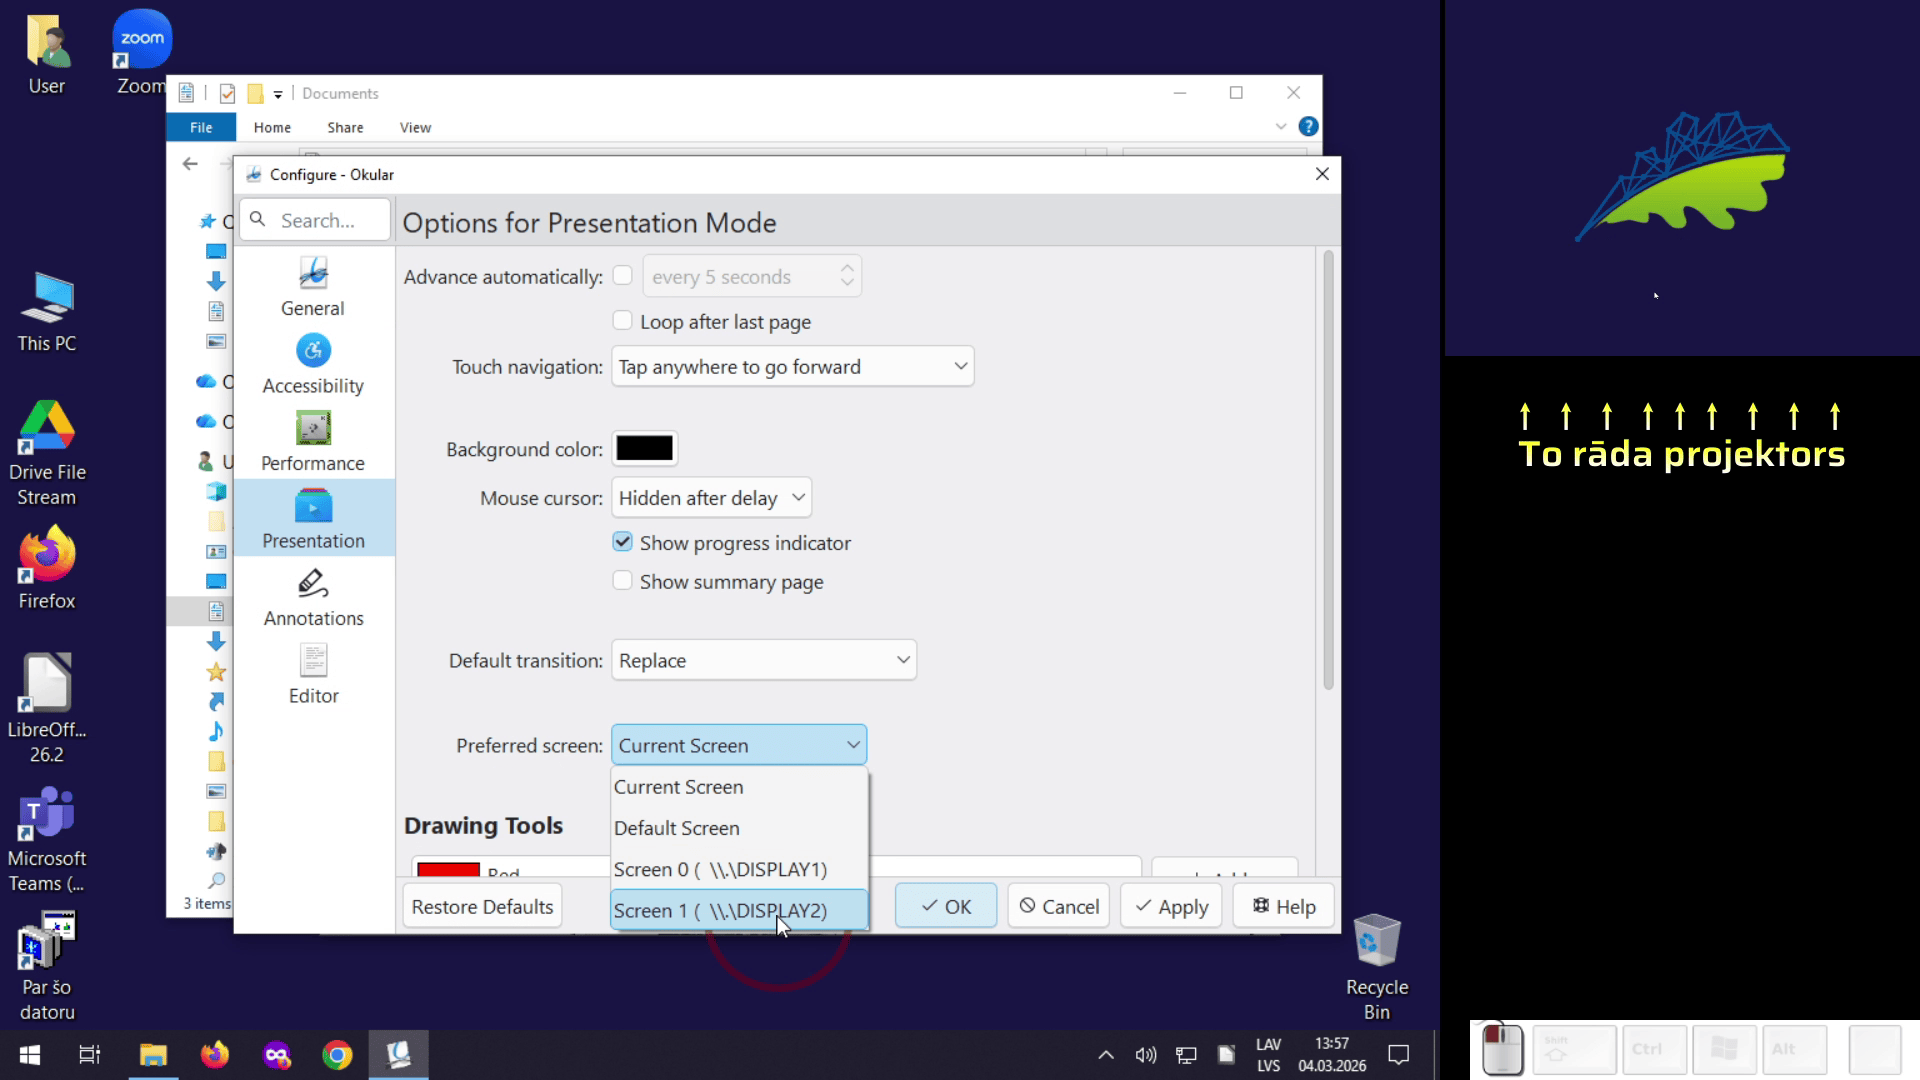This screenshot has width=1920, height=1080.
Task: Expand the Touch navigation dropdown
Action: point(792,367)
